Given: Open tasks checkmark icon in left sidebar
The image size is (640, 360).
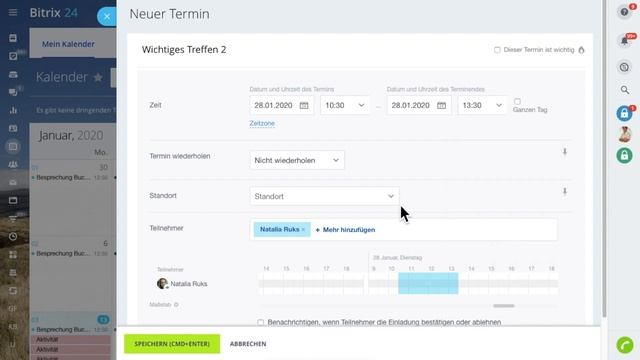Looking at the screenshot, I should coord(13,56).
